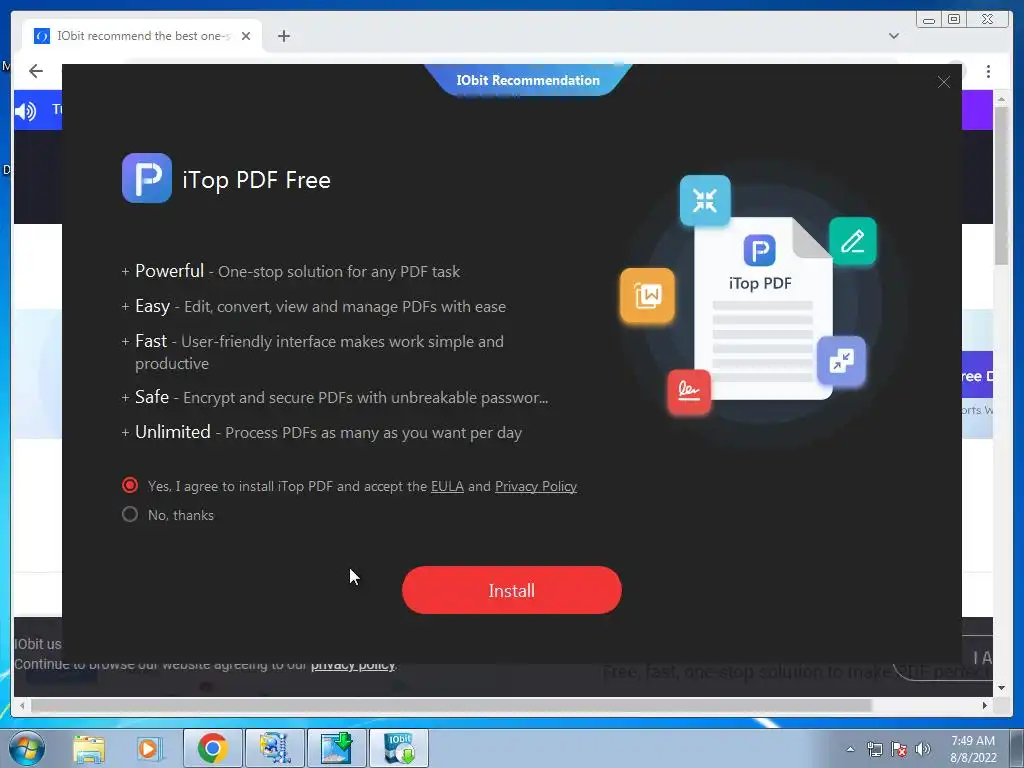
Task: Open Windows Explorer from the taskbar
Action: [89, 748]
